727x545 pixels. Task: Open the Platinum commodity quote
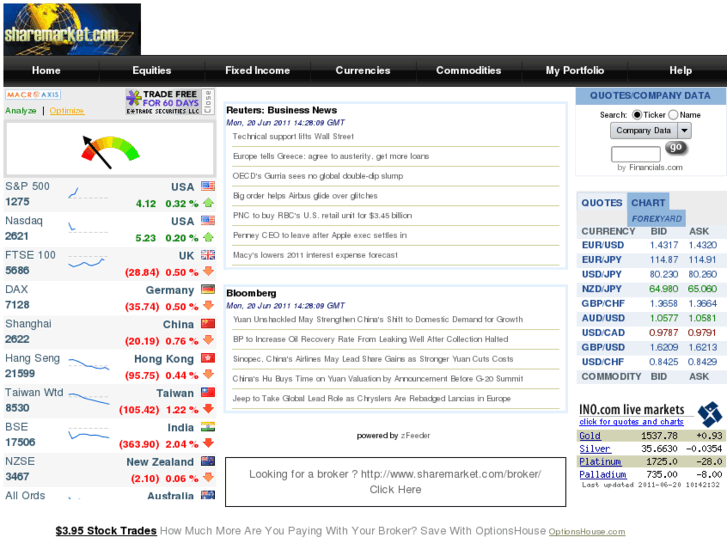(600, 462)
